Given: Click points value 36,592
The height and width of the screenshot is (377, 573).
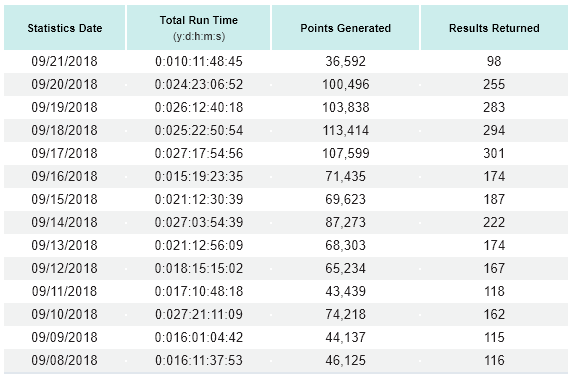Looking at the screenshot, I should click(346, 61).
